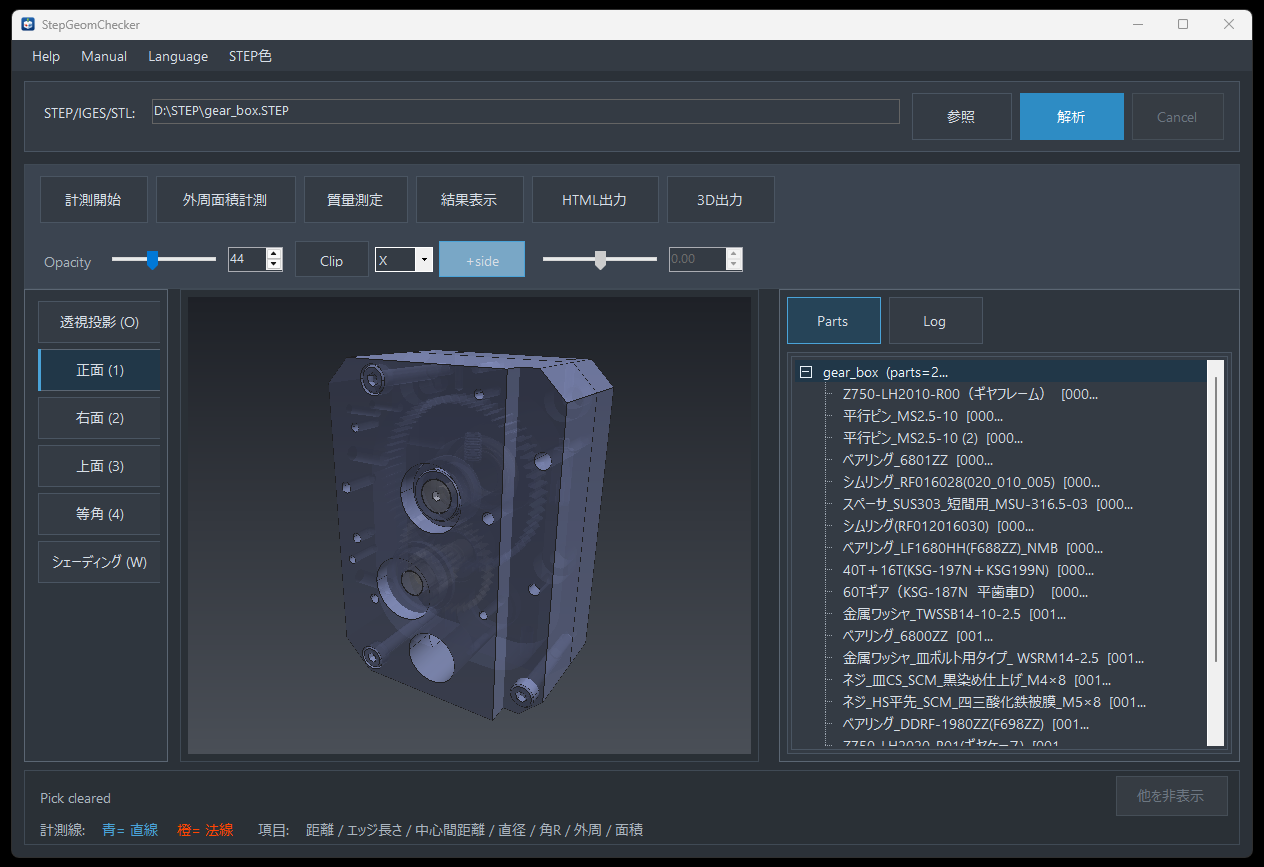Switch to isometric view 等角 (4)

(98, 513)
